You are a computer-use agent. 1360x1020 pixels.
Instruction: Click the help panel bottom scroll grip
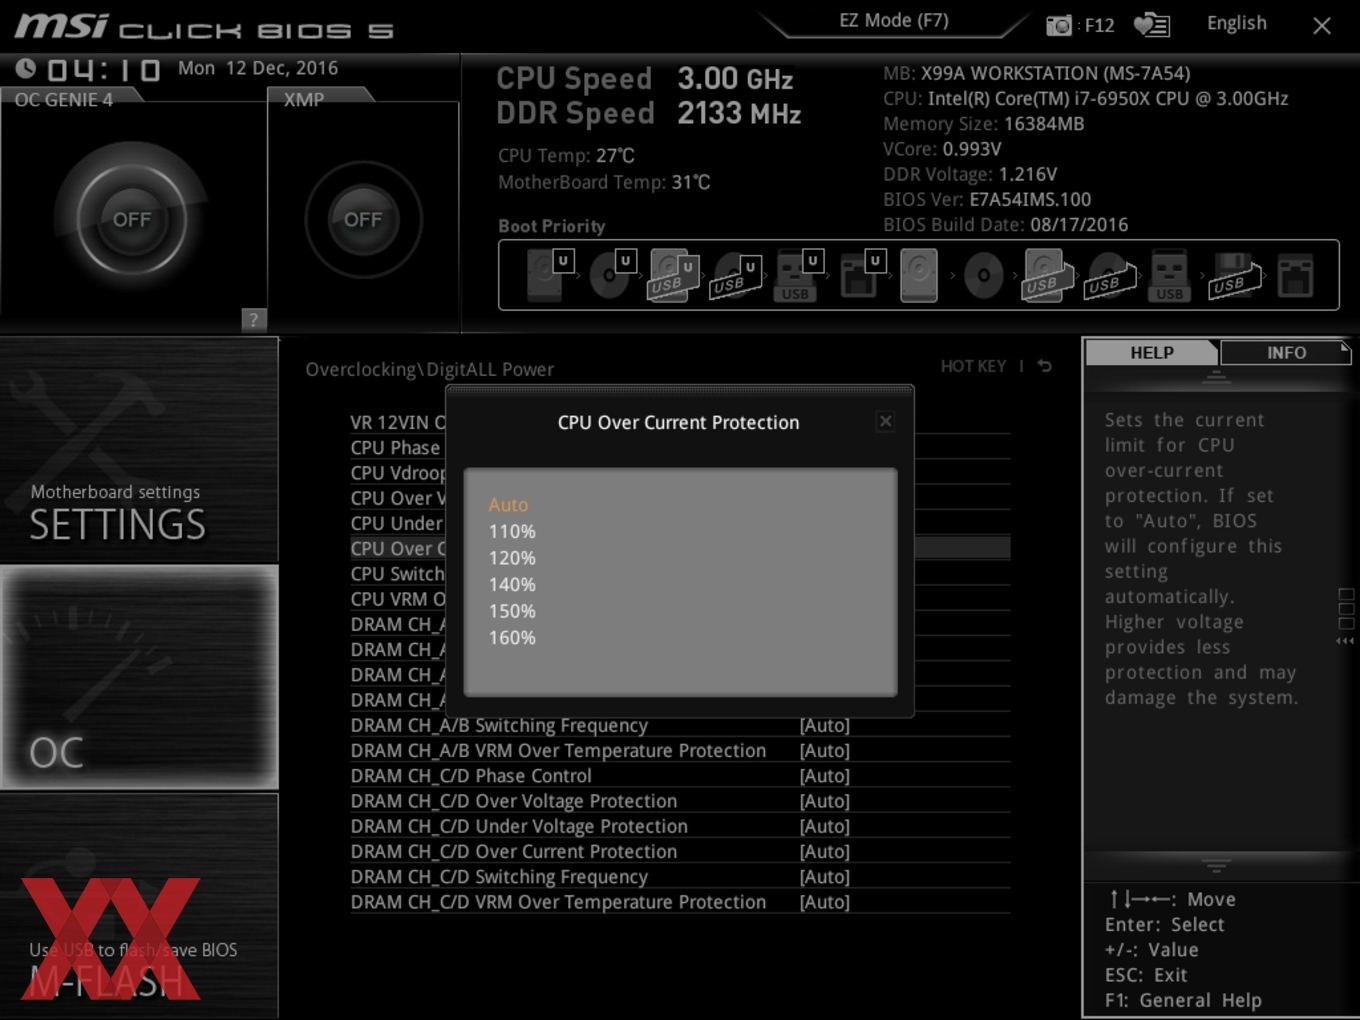click(1216, 865)
